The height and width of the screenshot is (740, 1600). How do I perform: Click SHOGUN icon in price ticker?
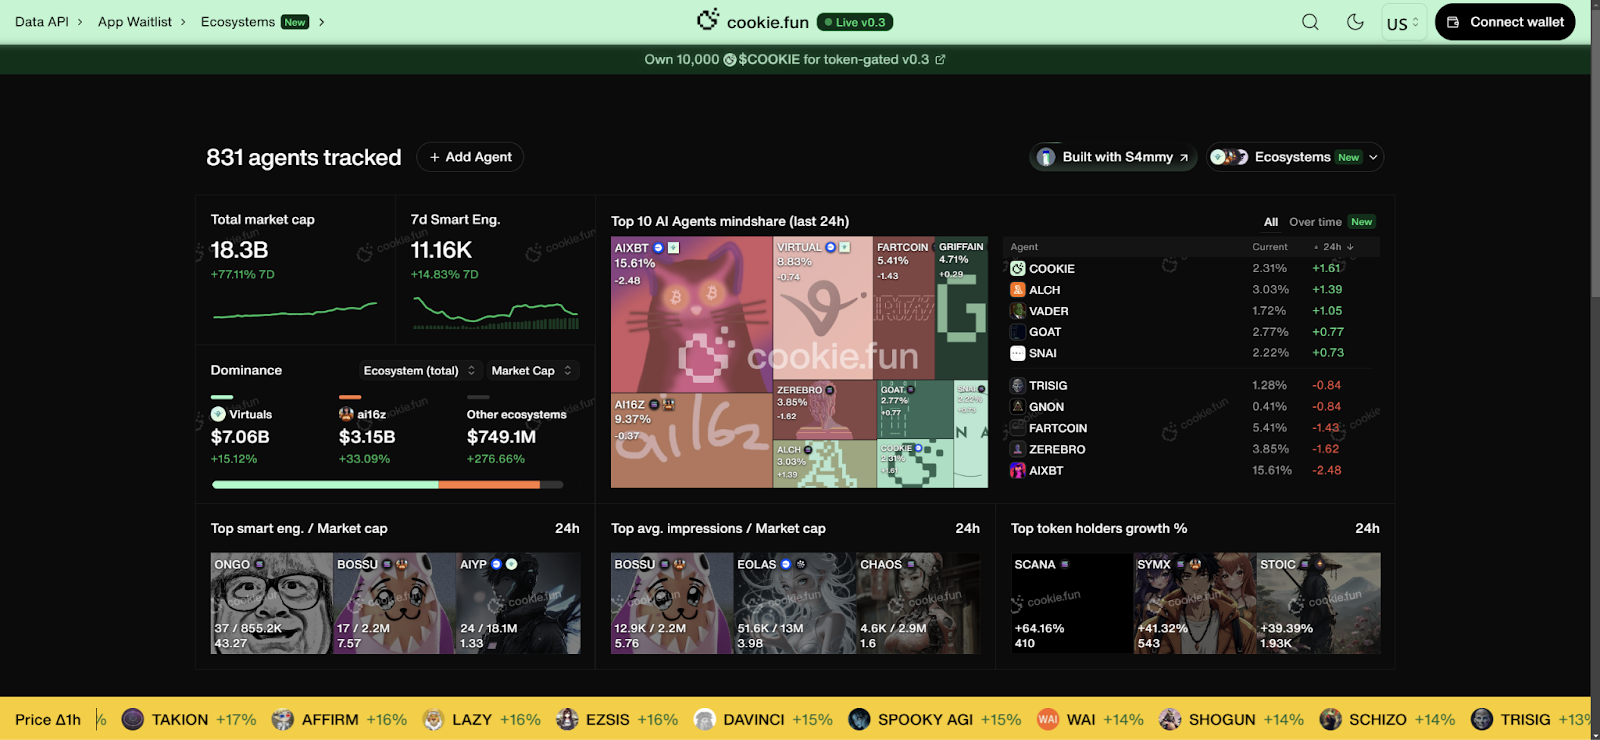(x=1170, y=719)
